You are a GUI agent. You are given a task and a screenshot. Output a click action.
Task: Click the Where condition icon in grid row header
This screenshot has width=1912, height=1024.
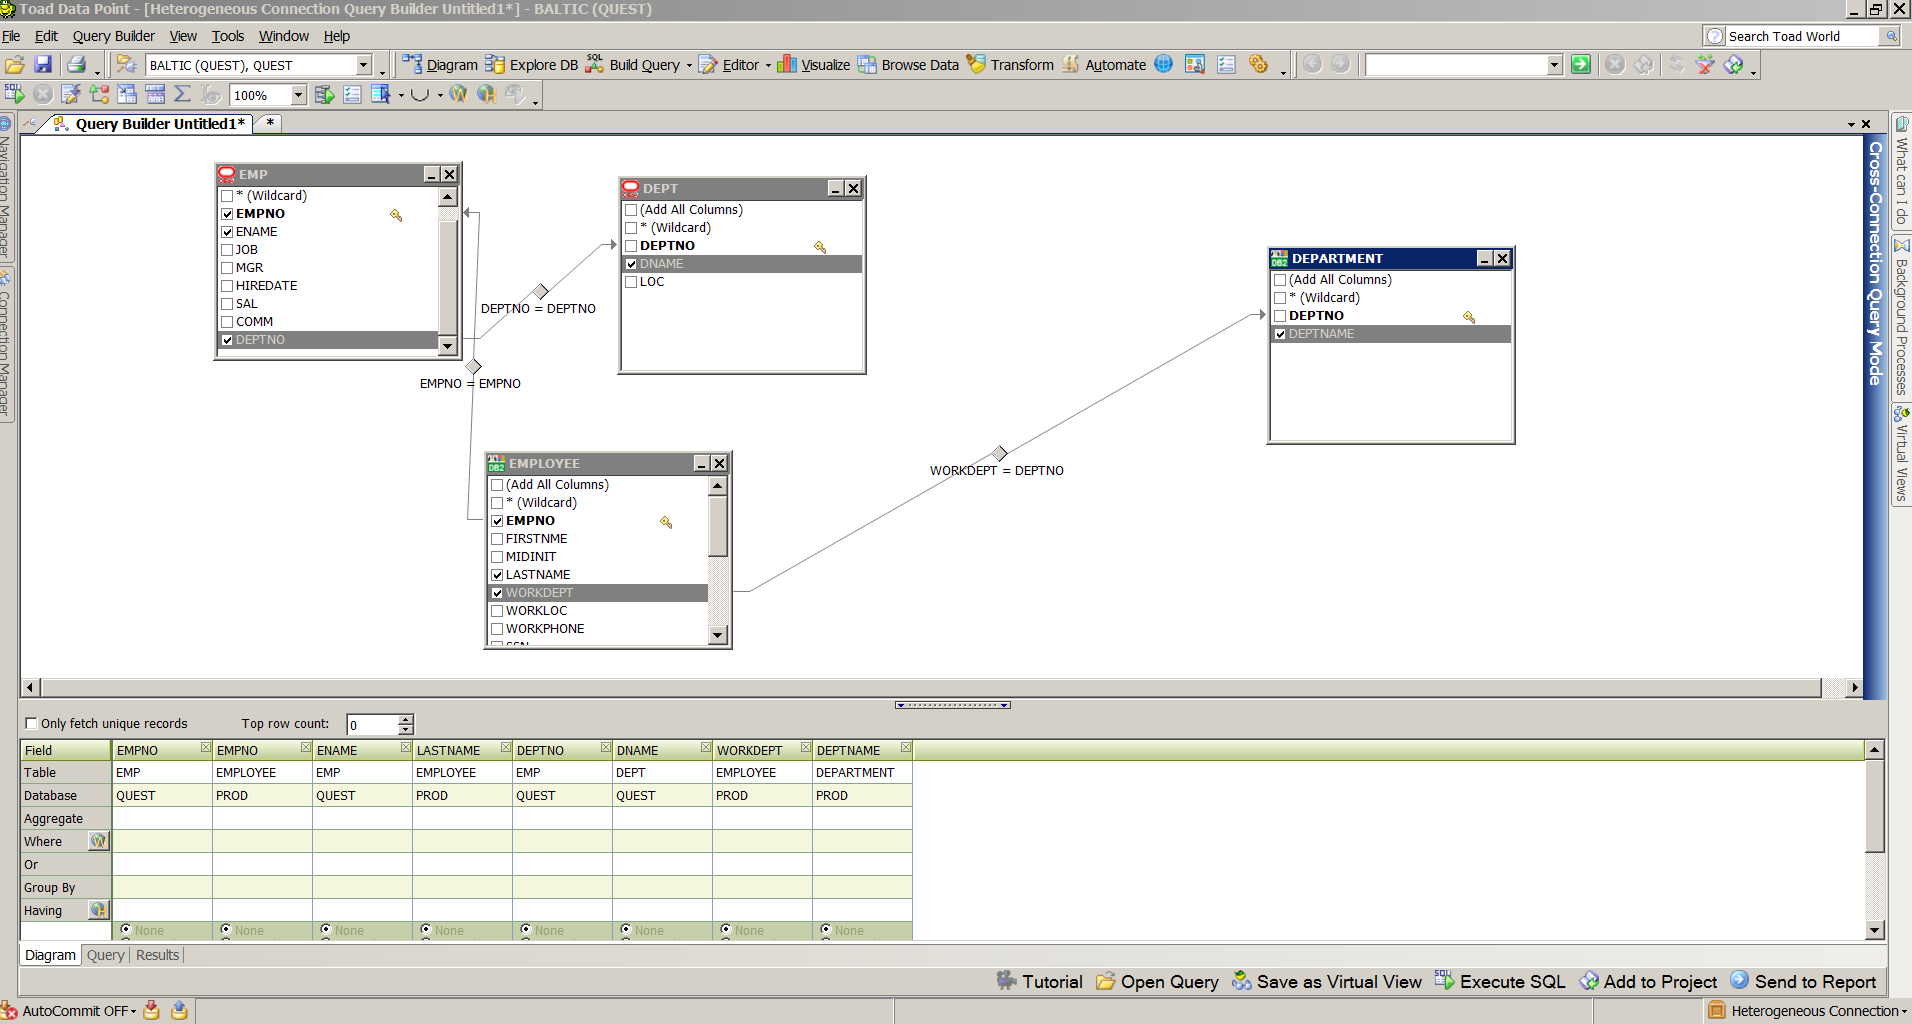tap(98, 841)
